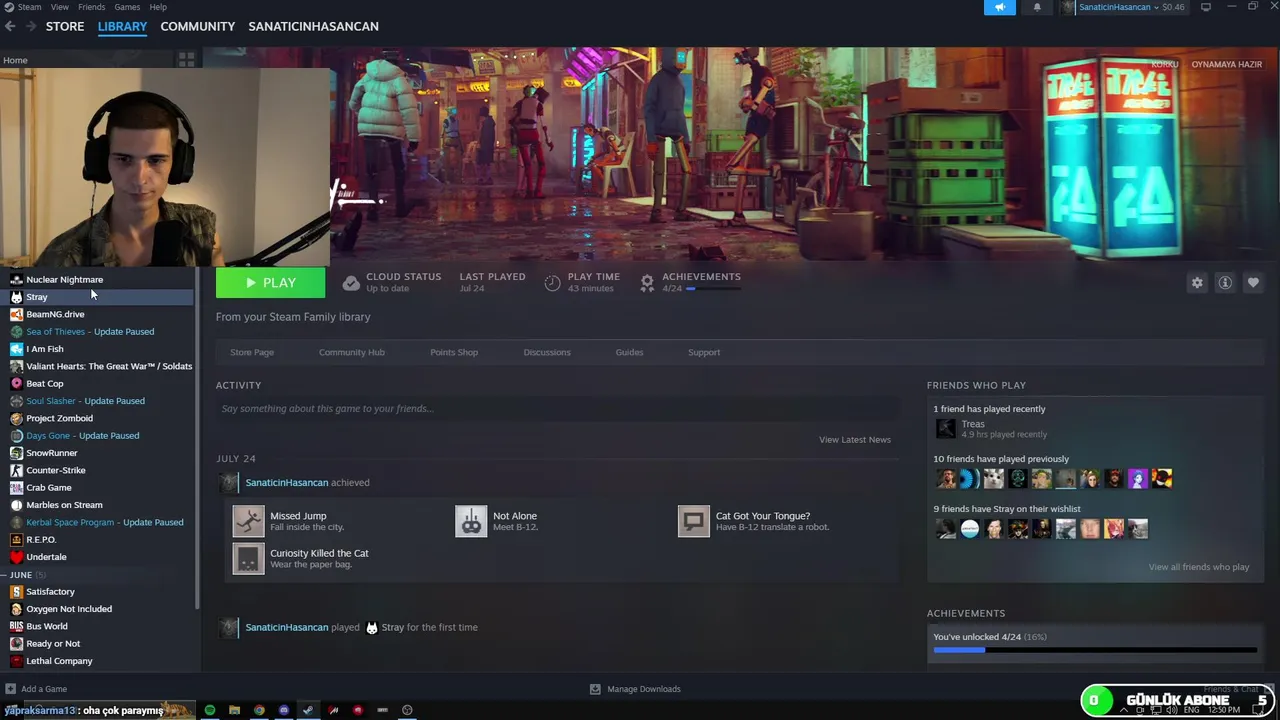
Task: Click the achievements unlocked progress bar
Action: pyautogui.click(x=1095, y=650)
